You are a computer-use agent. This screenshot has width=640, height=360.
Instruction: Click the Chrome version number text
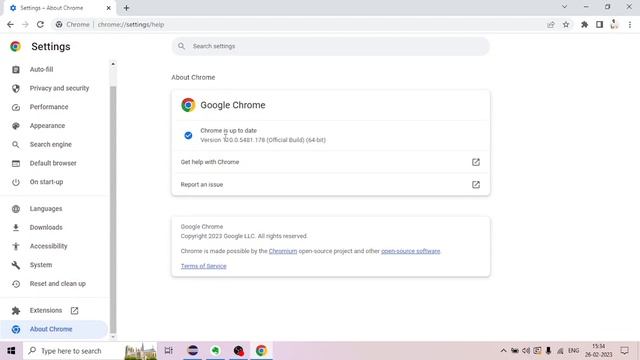[263, 140]
